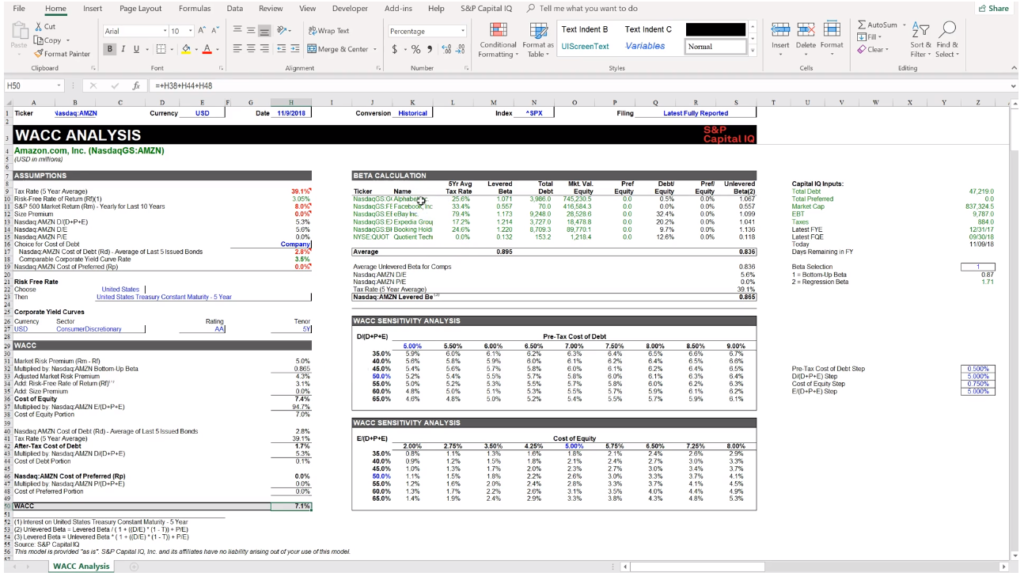Click the Find & Select magnifier icon
The image size is (1024, 580).
pyautogui.click(x=948, y=26)
